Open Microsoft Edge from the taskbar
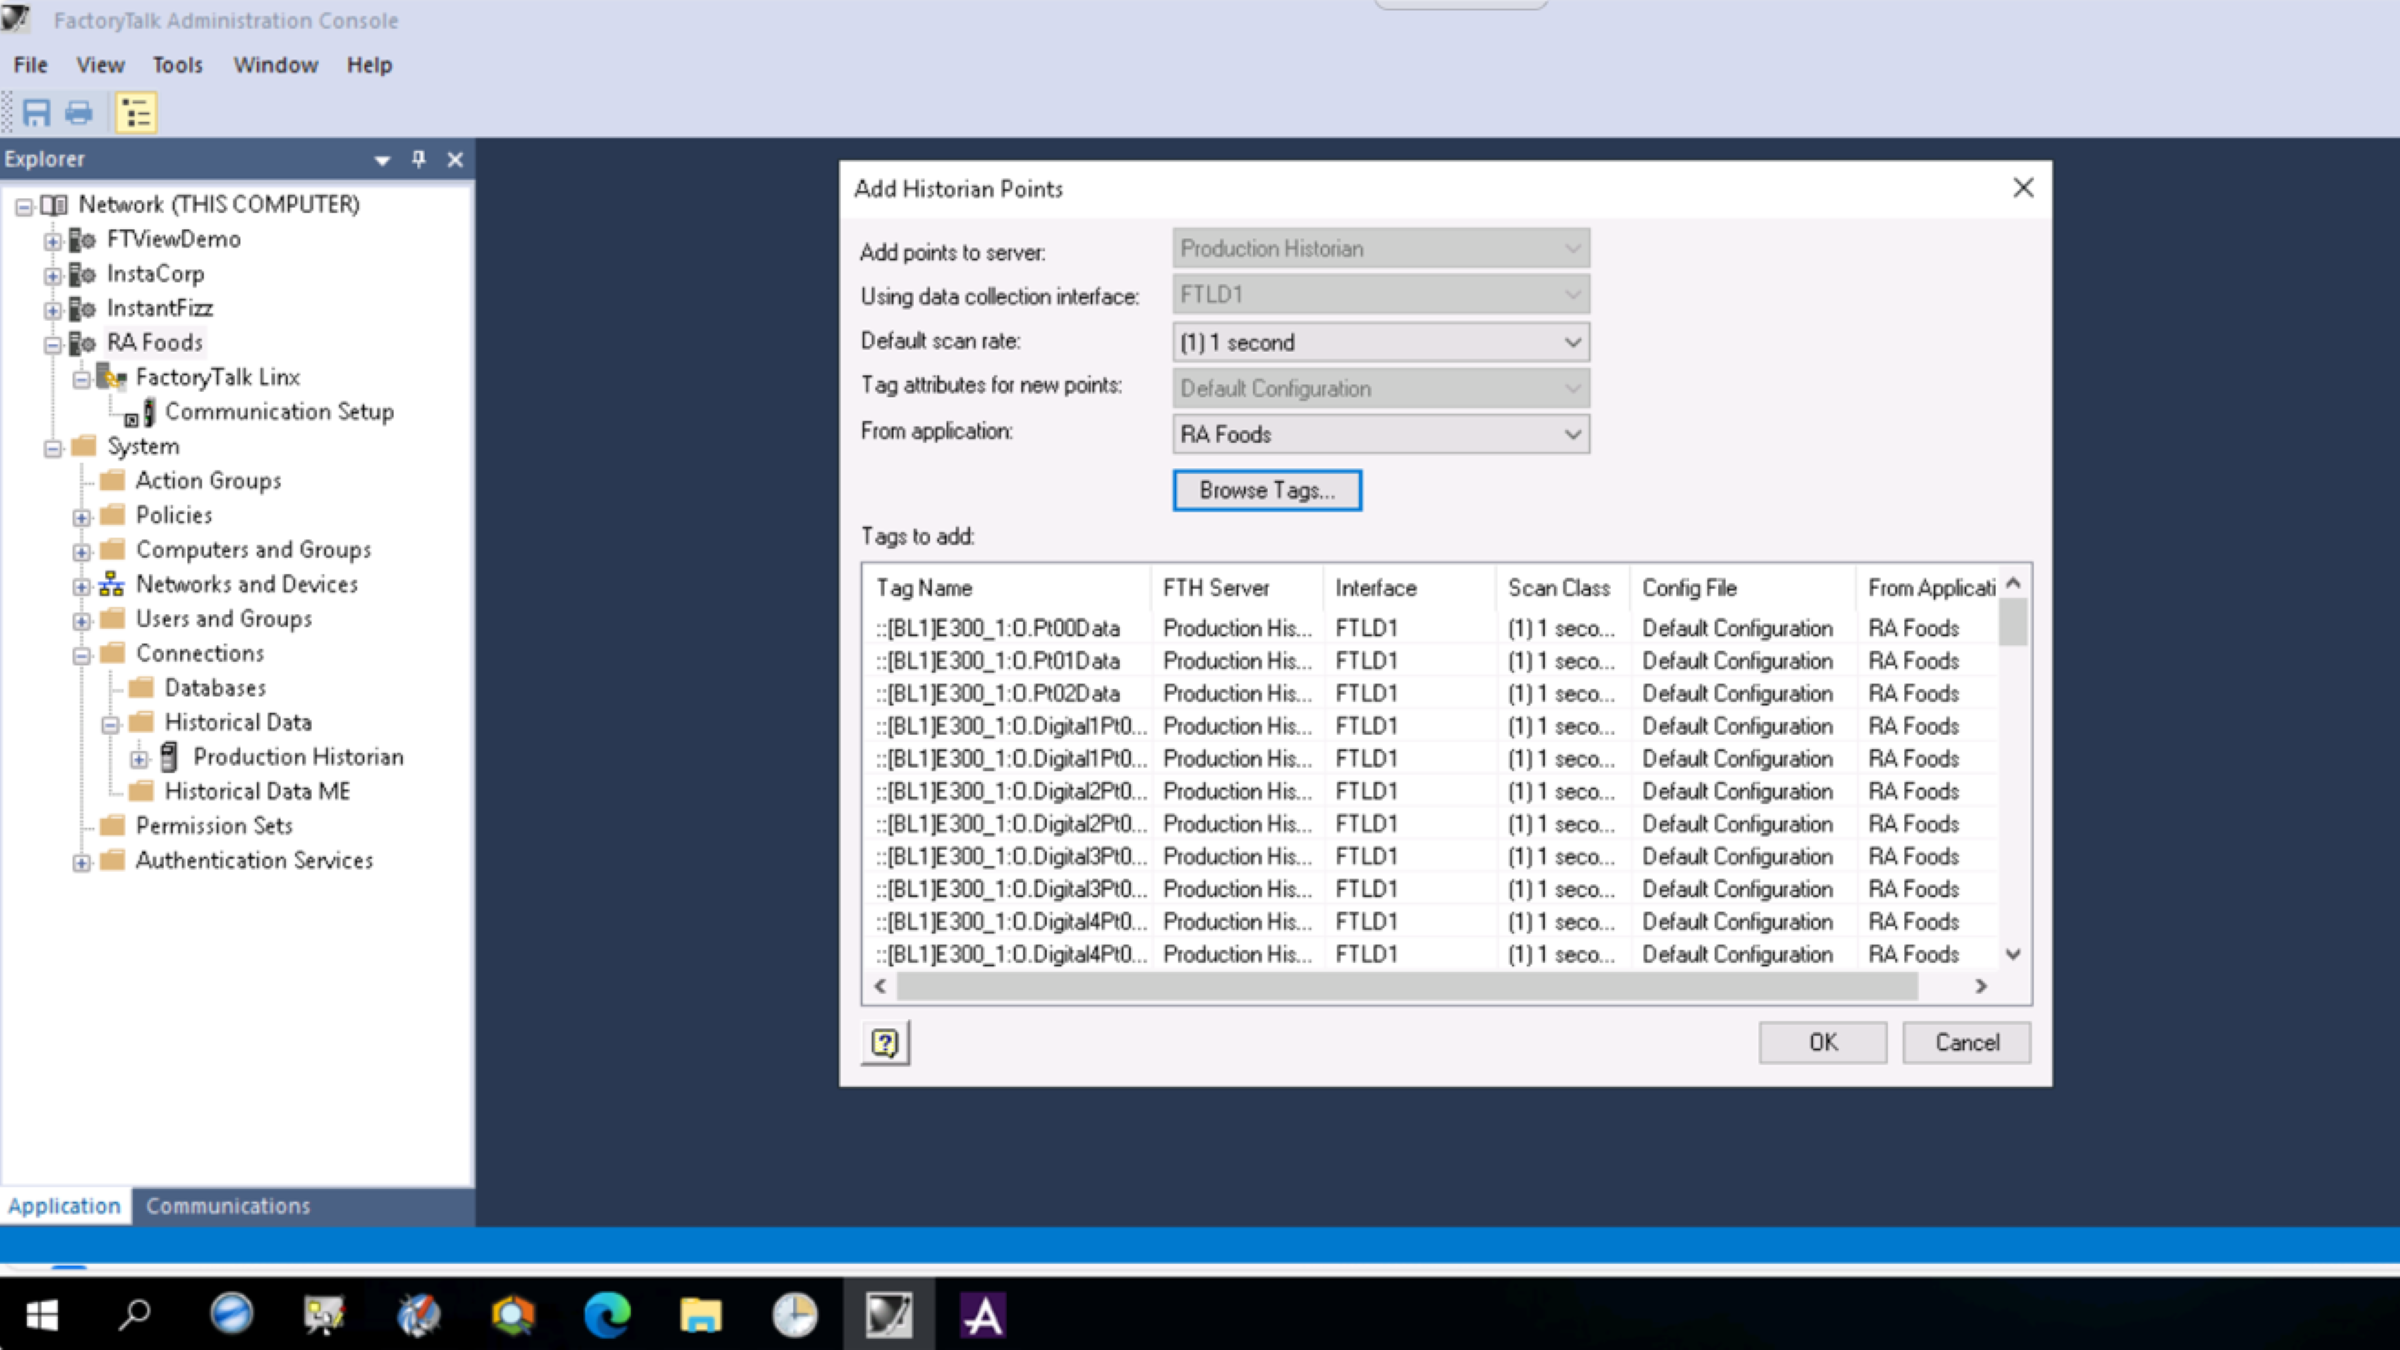The width and height of the screenshot is (2400, 1350). [x=607, y=1315]
